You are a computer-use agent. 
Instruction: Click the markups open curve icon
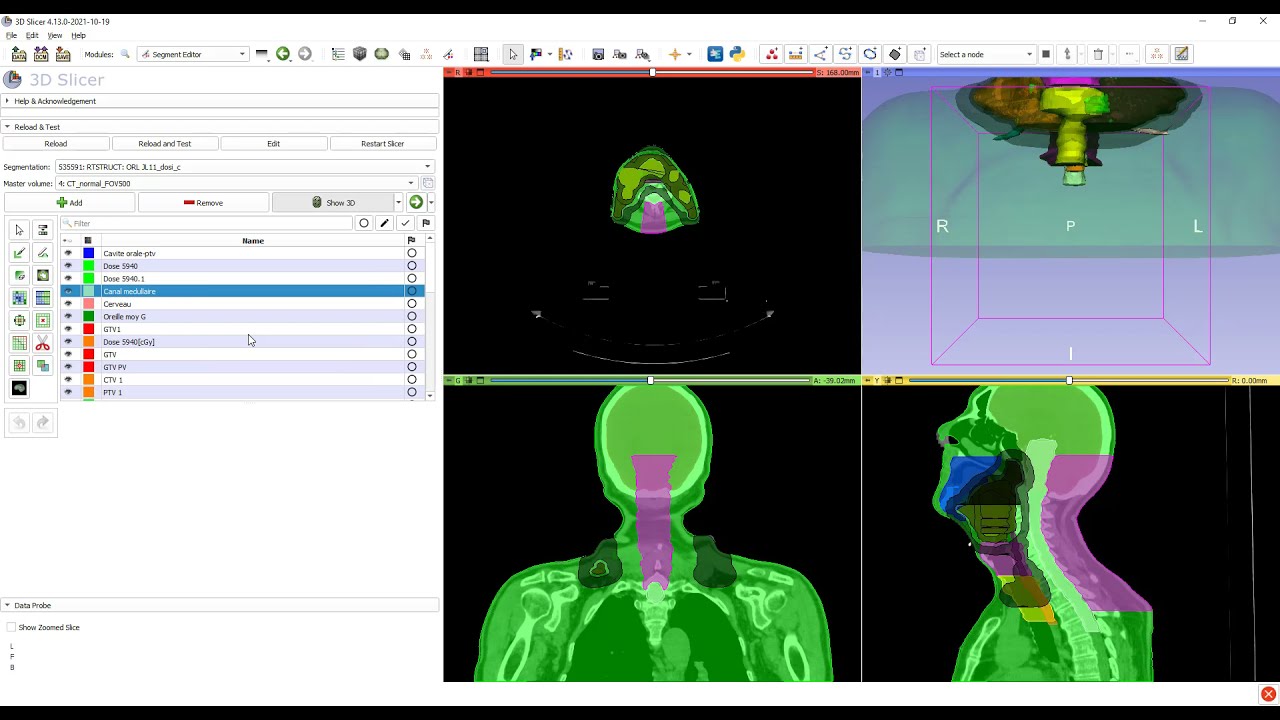pyautogui.click(x=846, y=54)
